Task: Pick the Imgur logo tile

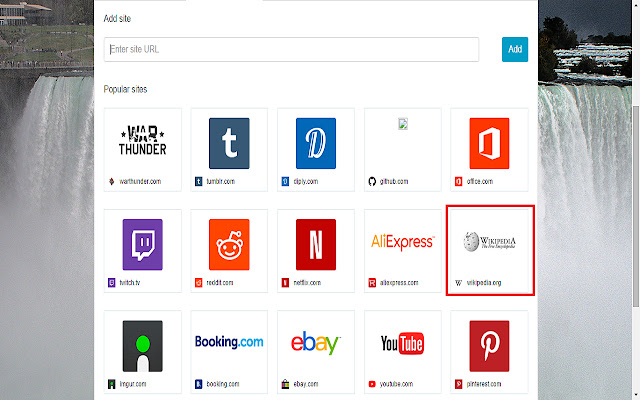Action: click(x=142, y=346)
